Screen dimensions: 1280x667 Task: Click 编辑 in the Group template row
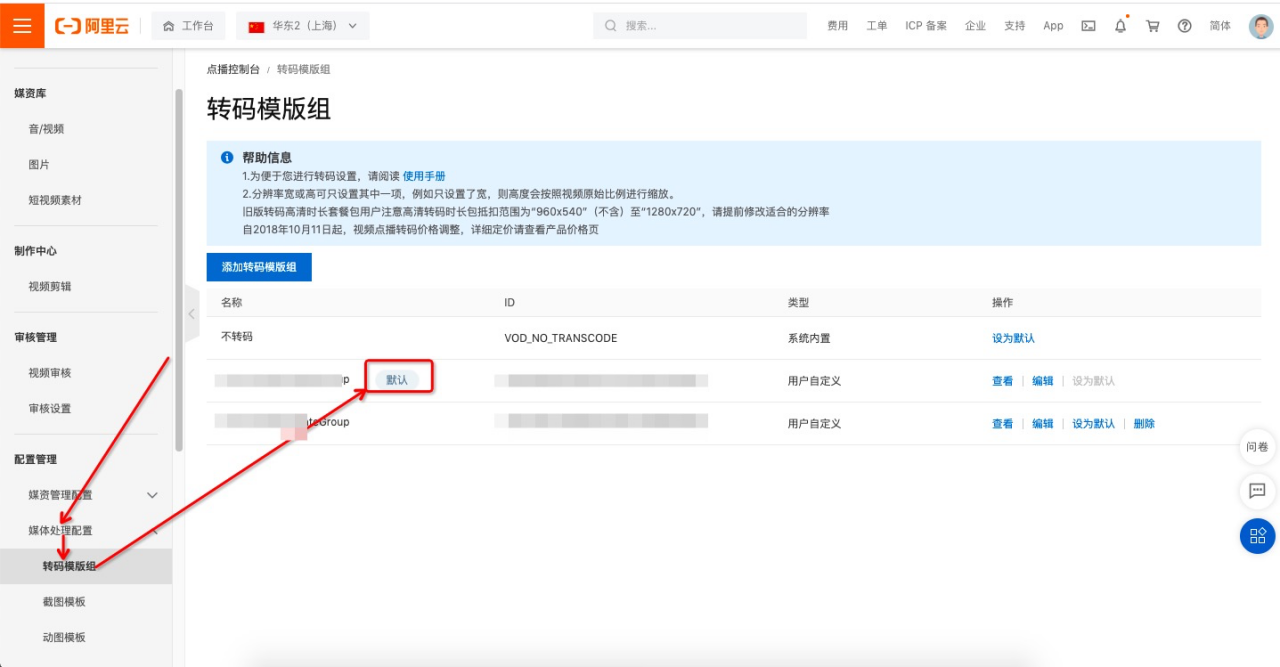click(1042, 424)
